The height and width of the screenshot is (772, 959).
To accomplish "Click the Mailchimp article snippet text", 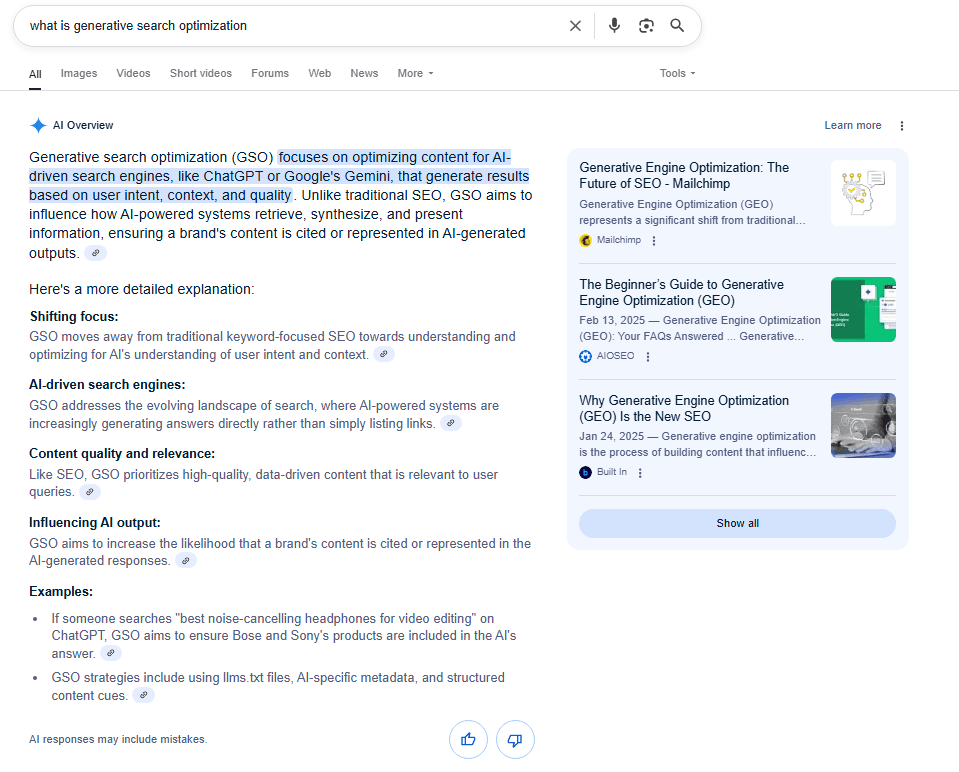I will (692, 212).
